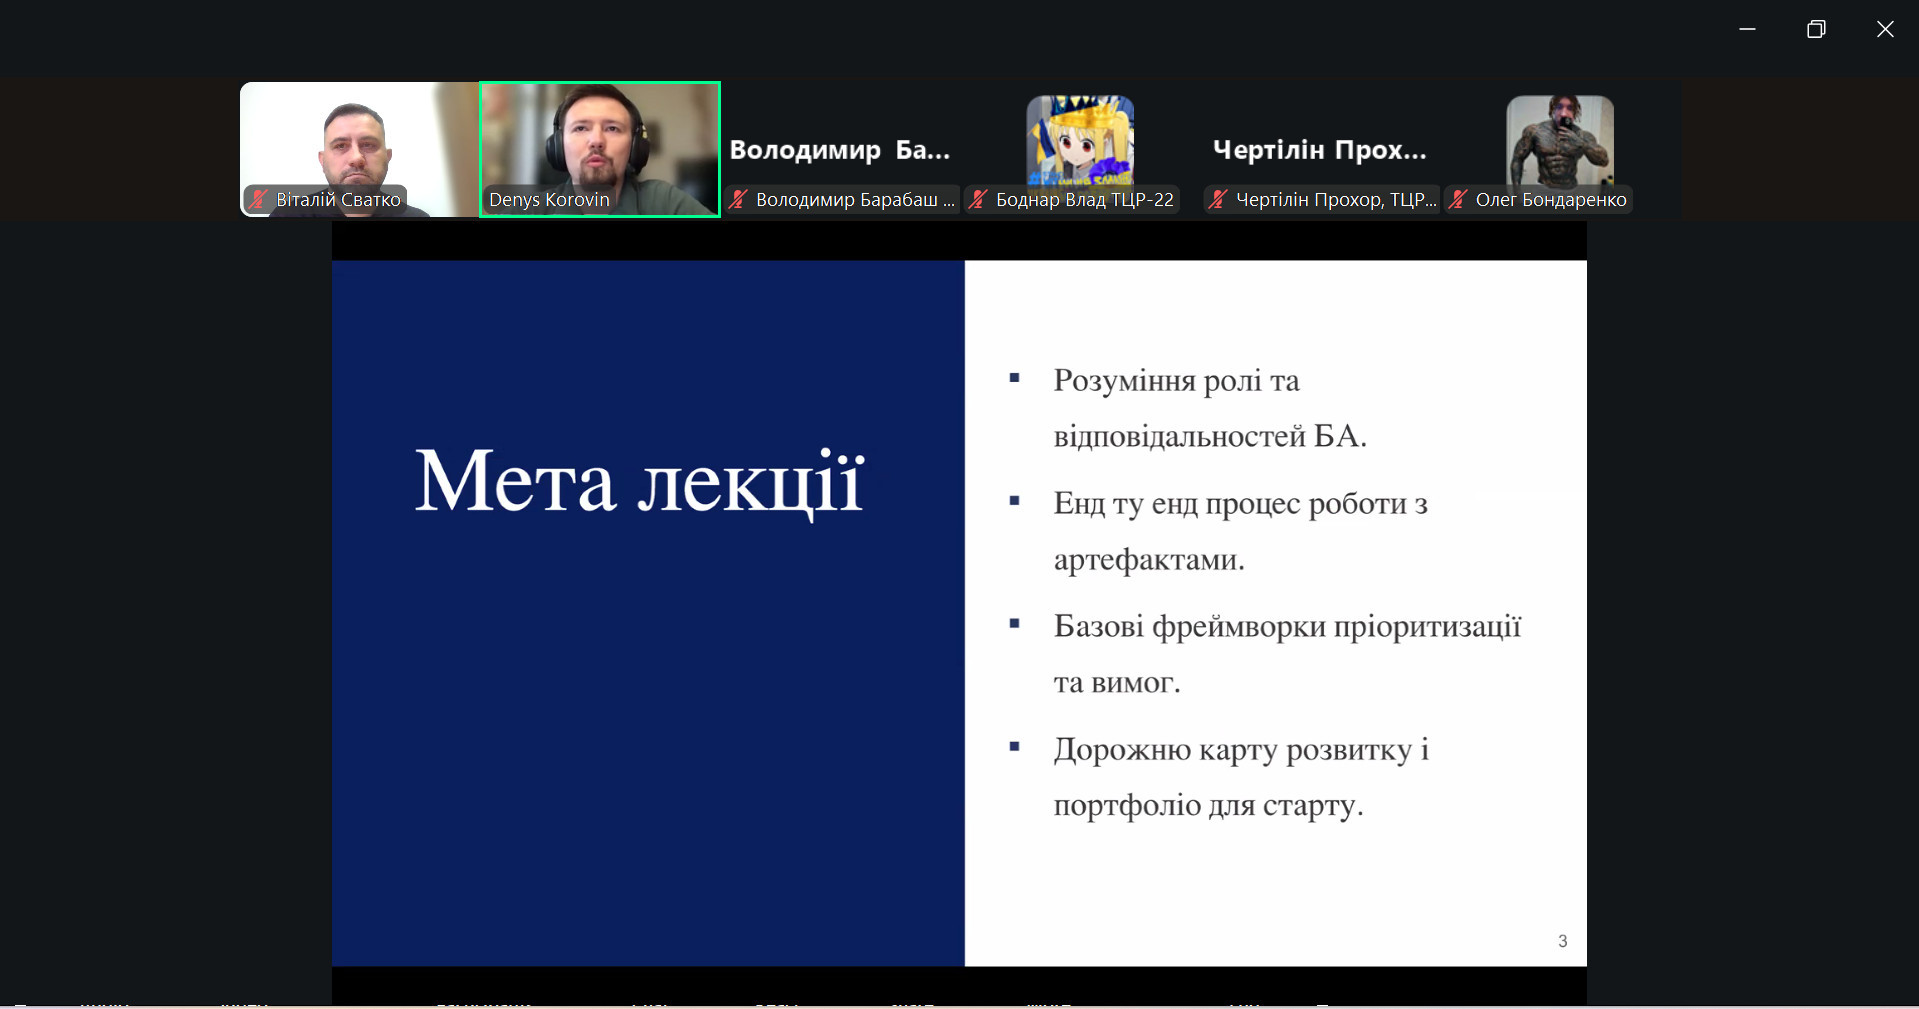The width and height of the screenshot is (1919, 1009).
Task: Restore down the meeting window
Action: point(1816,29)
